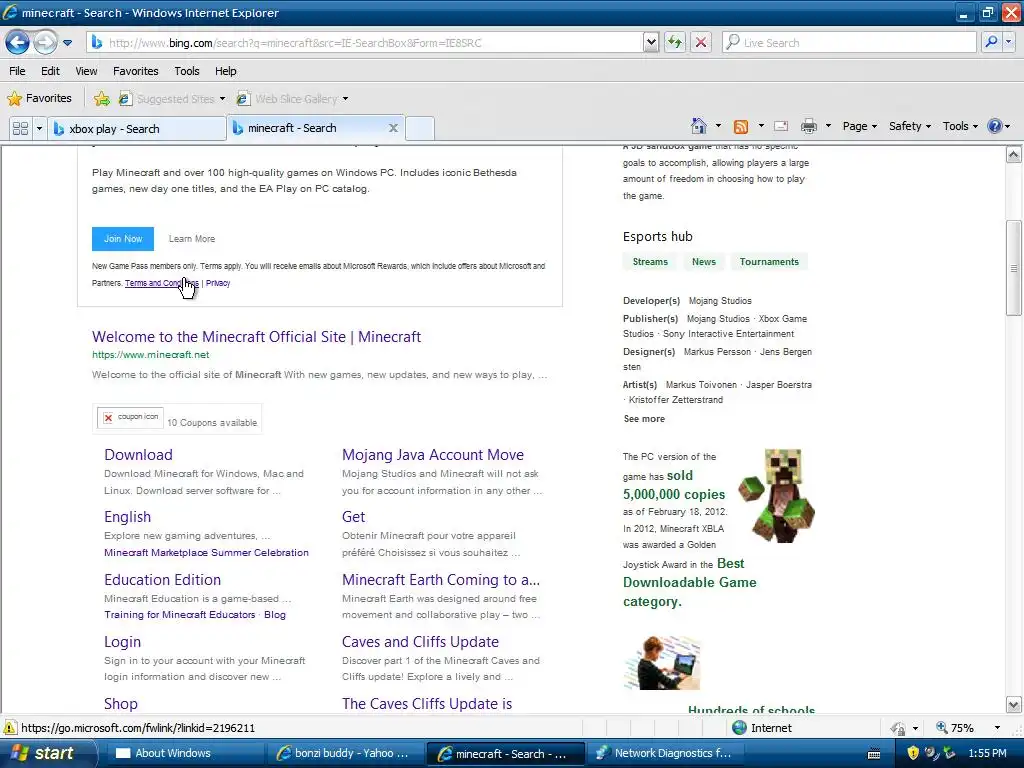Open the View menu
1024x768 pixels.
pyautogui.click(x=86, y=71)
